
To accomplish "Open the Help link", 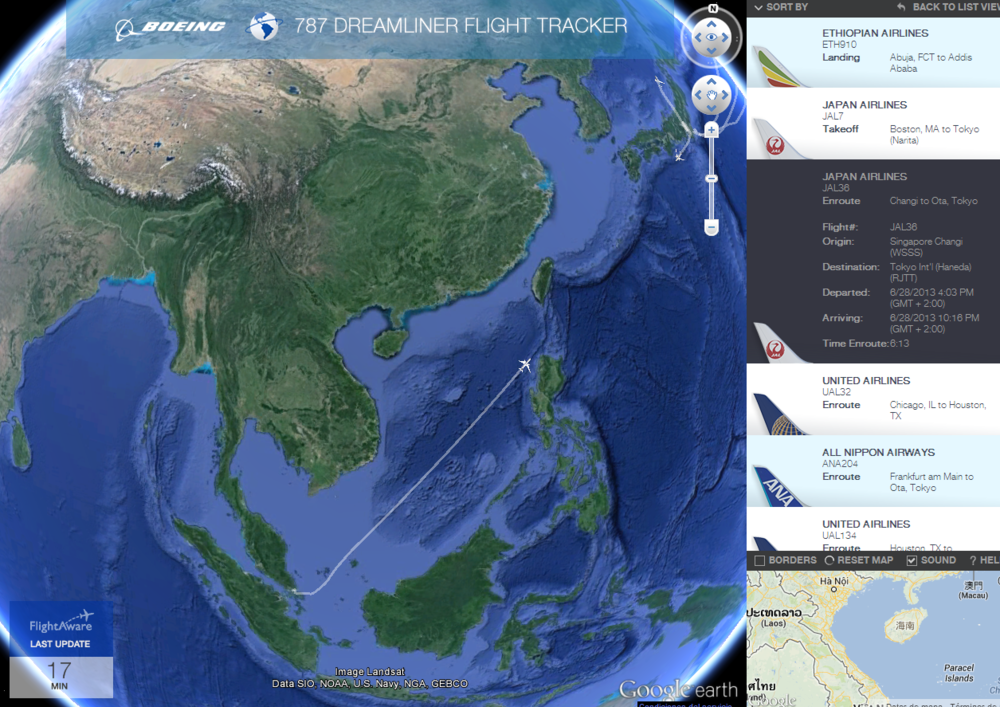I will (984, 560).
